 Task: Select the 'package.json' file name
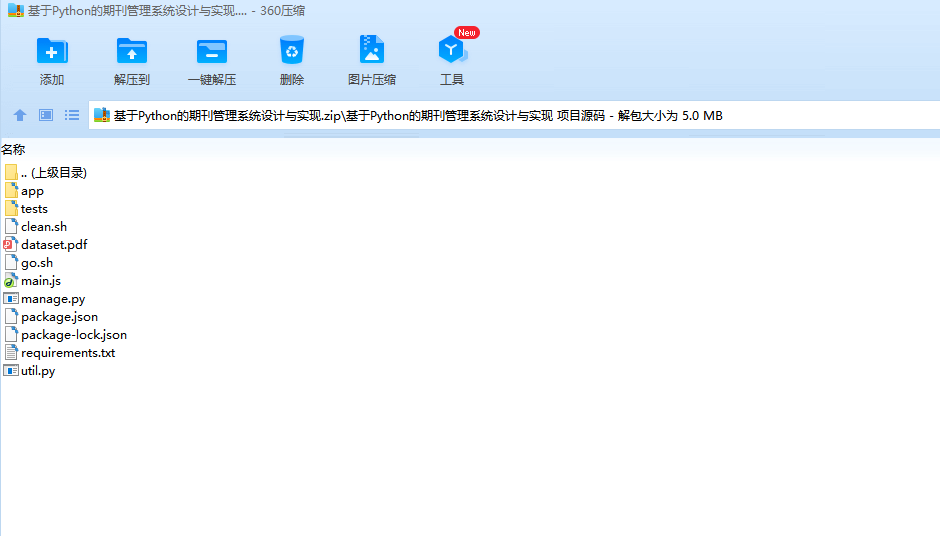[x=59, y=317]
